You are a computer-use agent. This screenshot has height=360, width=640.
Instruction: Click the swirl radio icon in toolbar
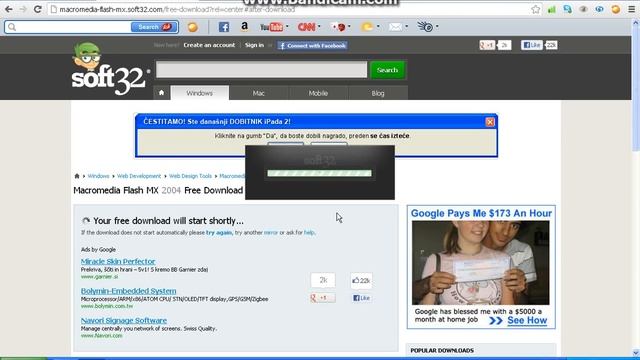click(x=425, y=27)
